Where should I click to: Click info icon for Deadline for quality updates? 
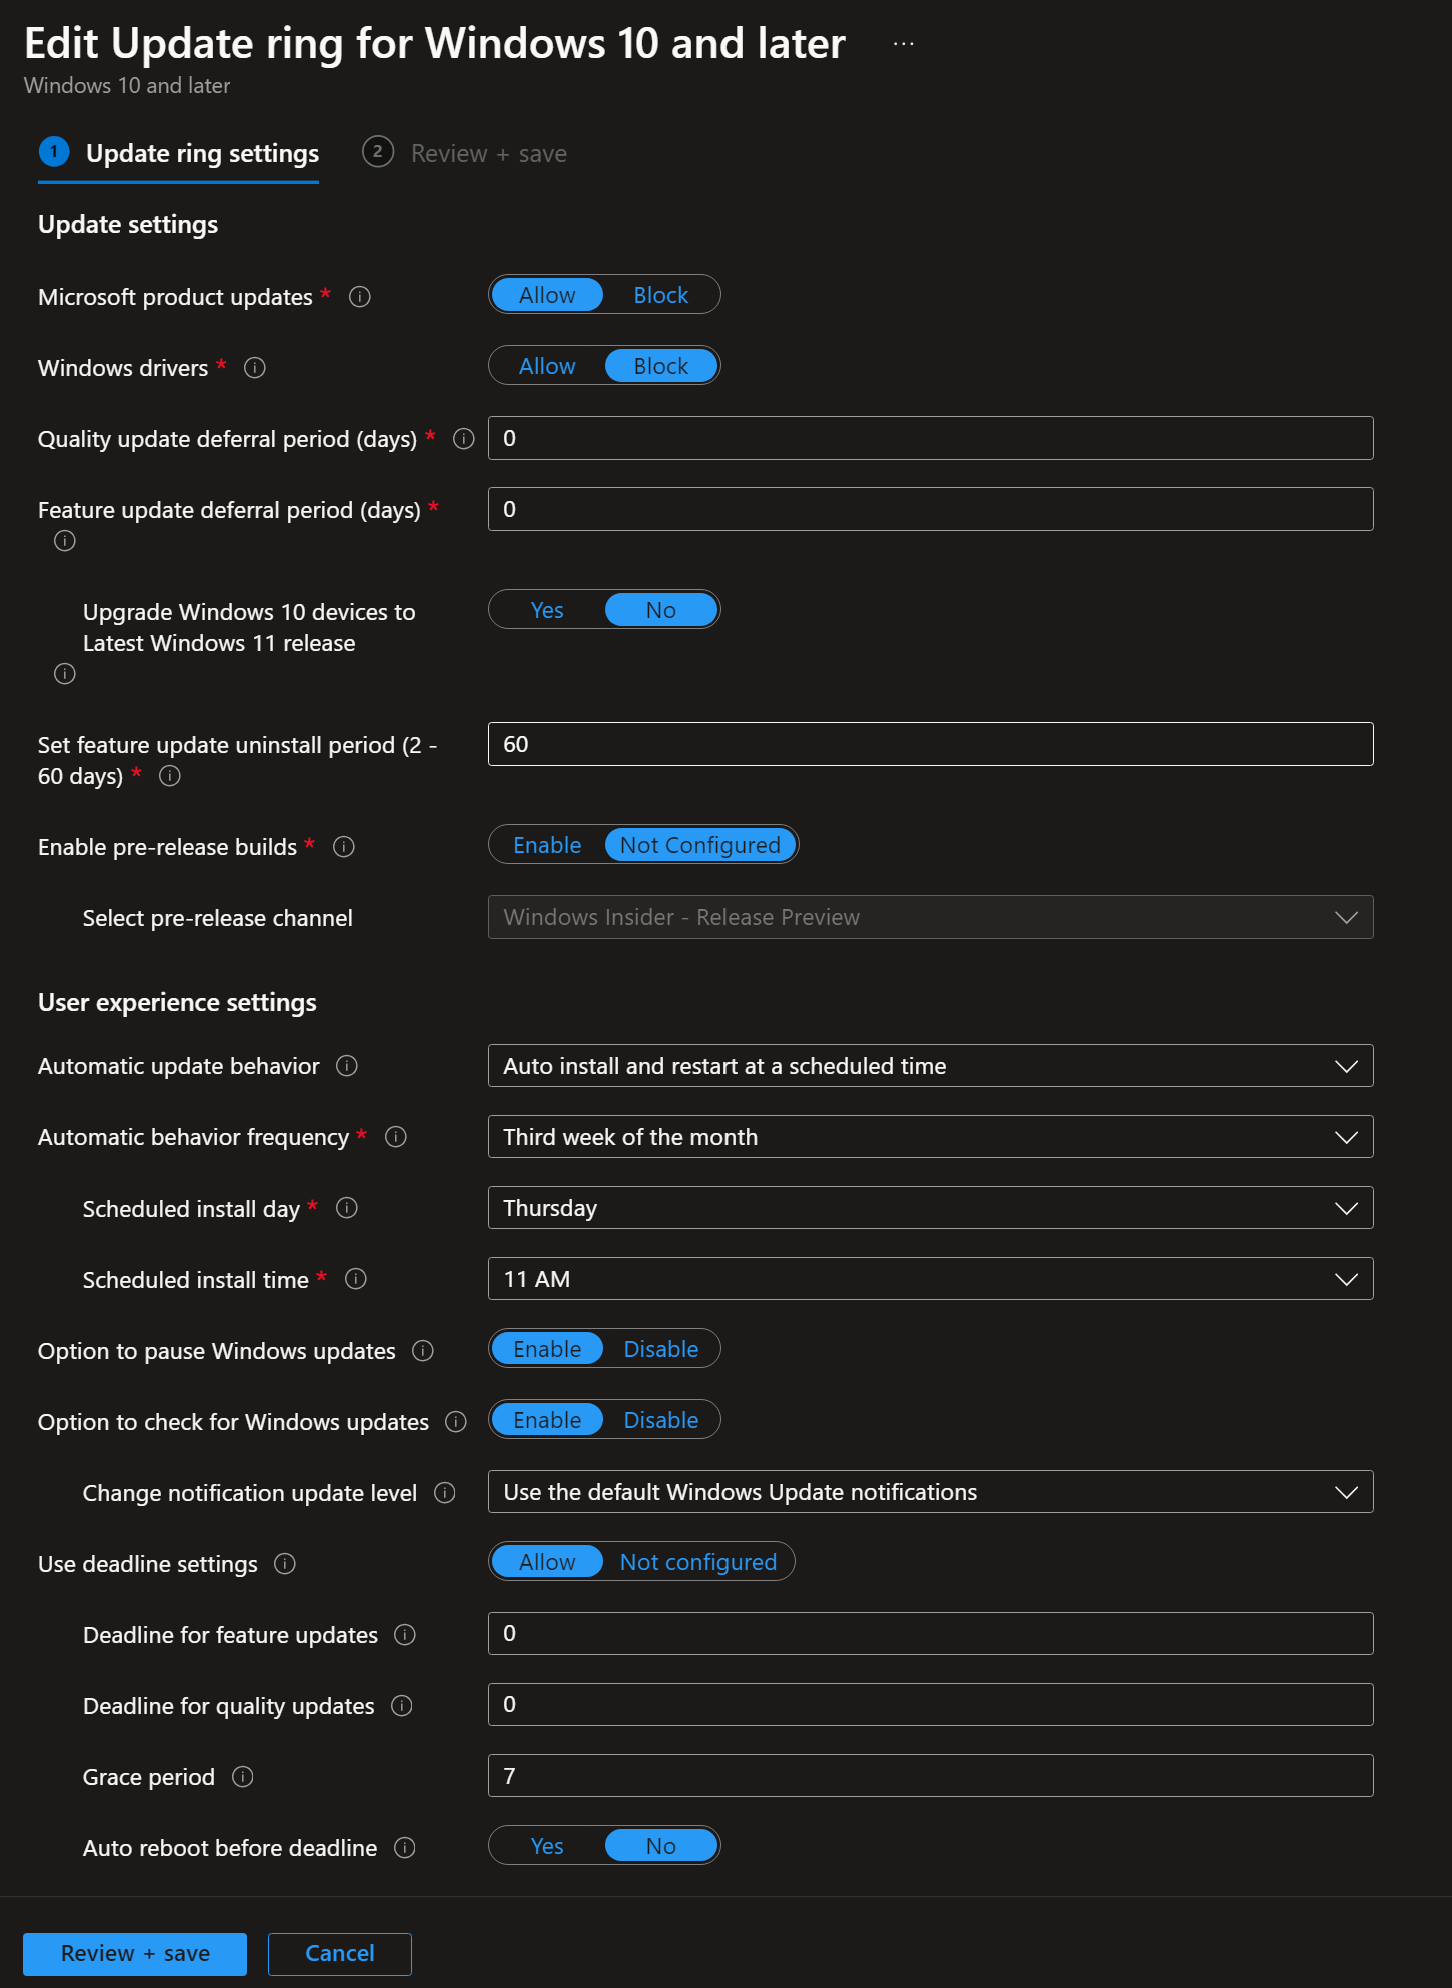tap(402, 1706)
